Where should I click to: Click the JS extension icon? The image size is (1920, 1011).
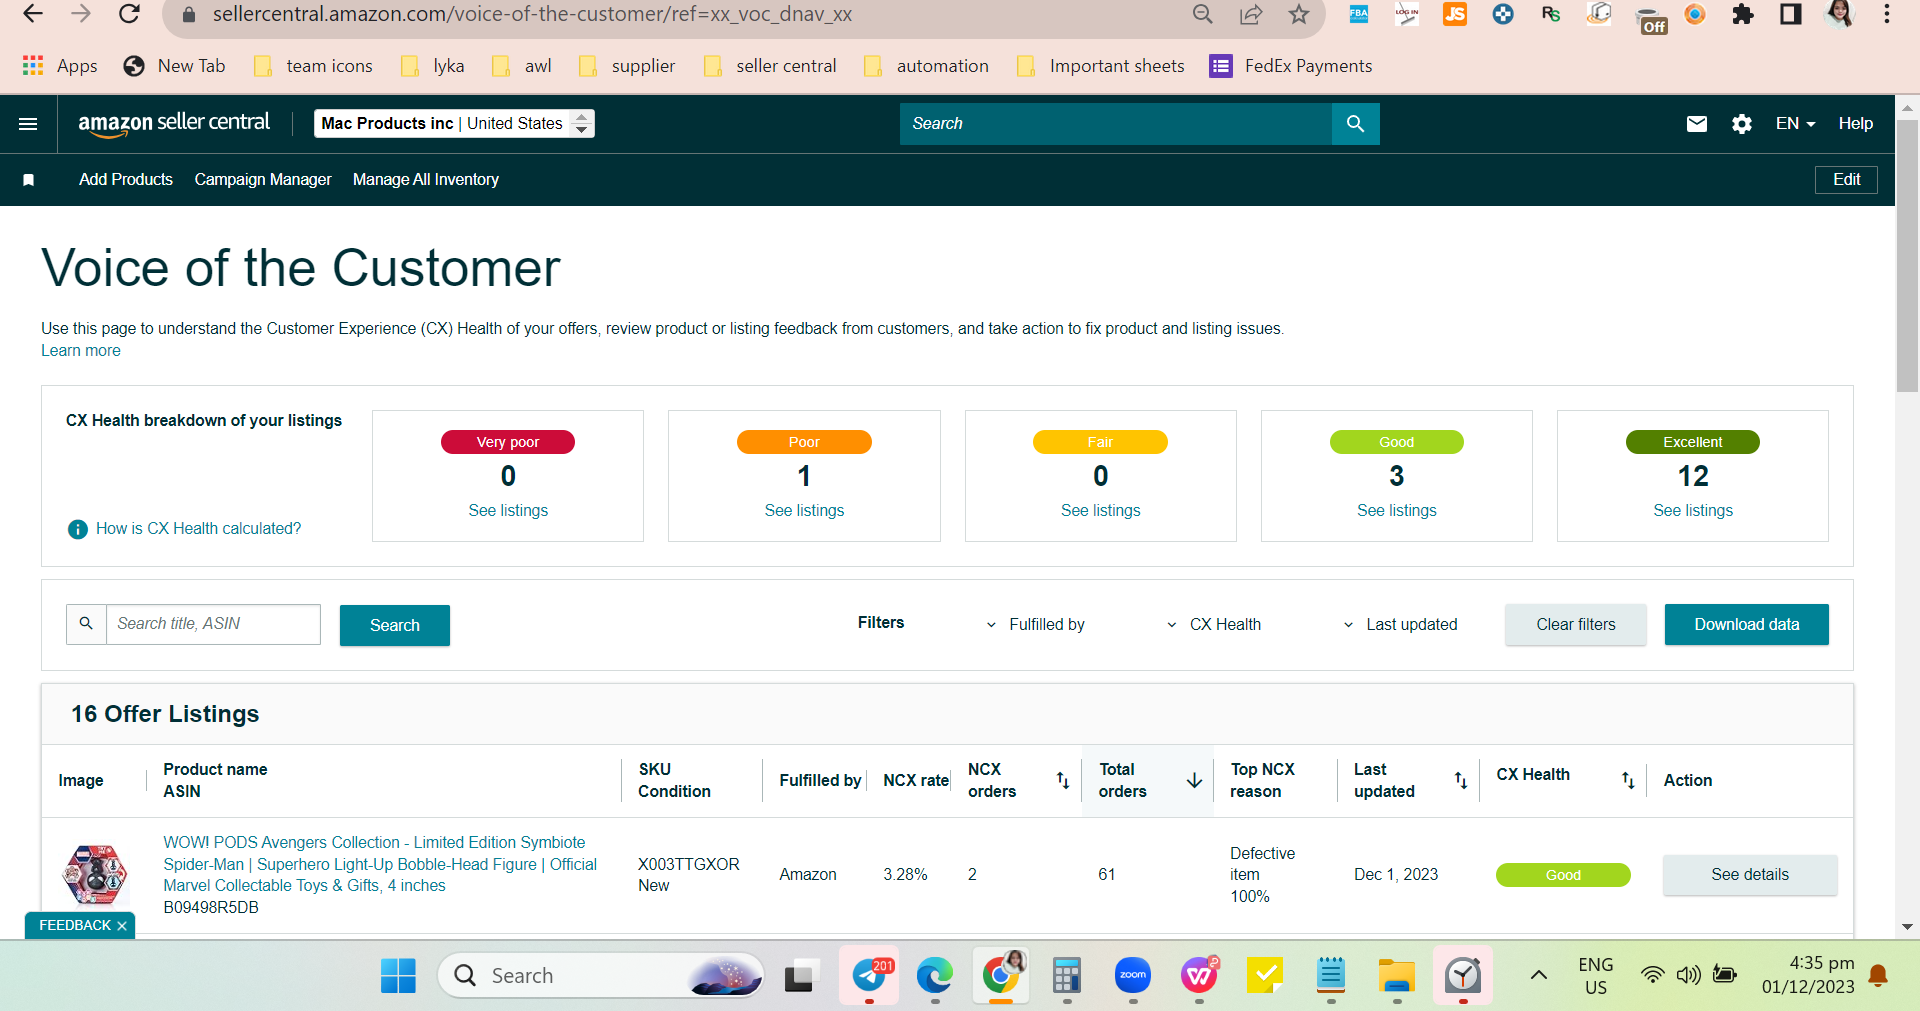[x=1455, y=15]
